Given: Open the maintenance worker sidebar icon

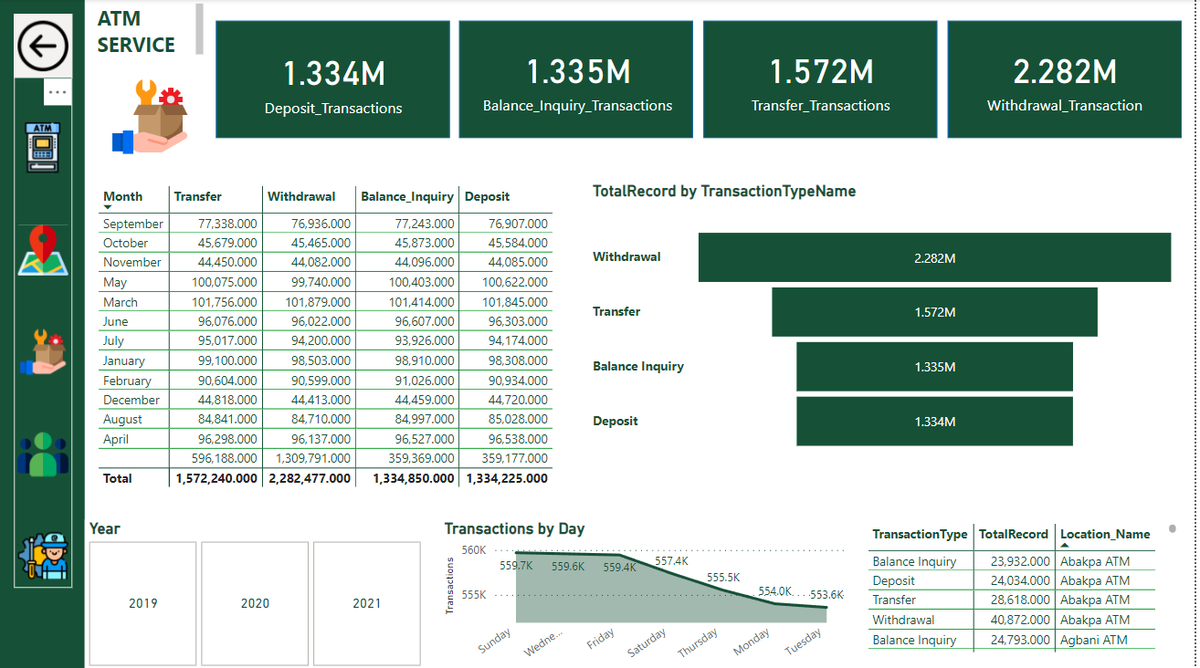Looking at the screenshot, I should (43, 558).
